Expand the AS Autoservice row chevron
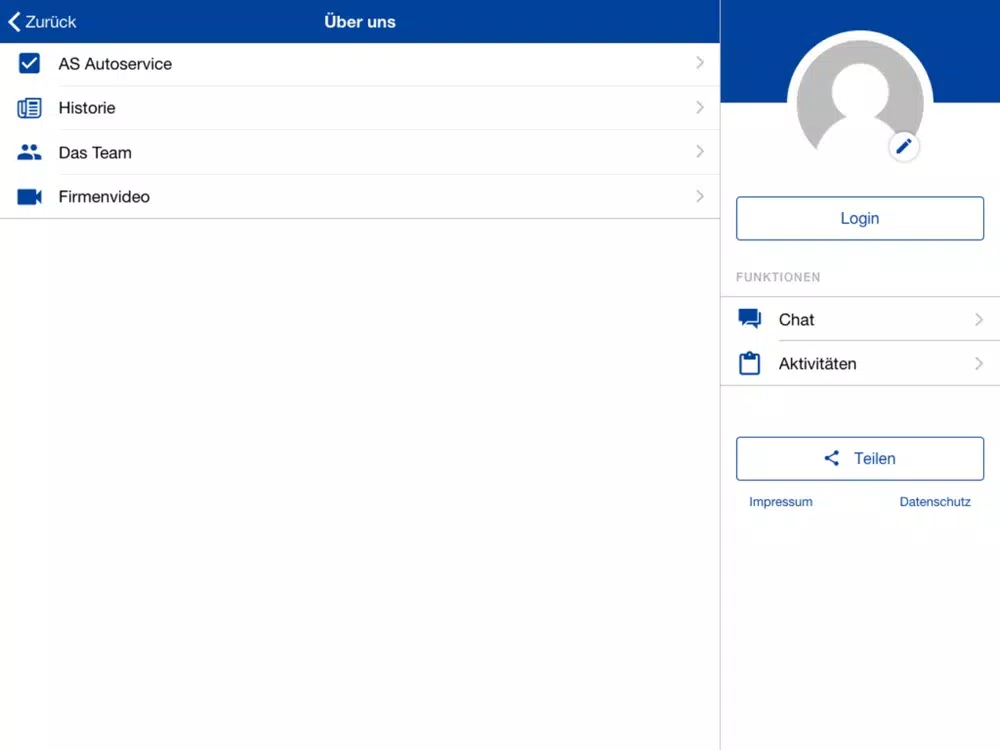This screenshot has height=750, width=1000. click(700, 62)
